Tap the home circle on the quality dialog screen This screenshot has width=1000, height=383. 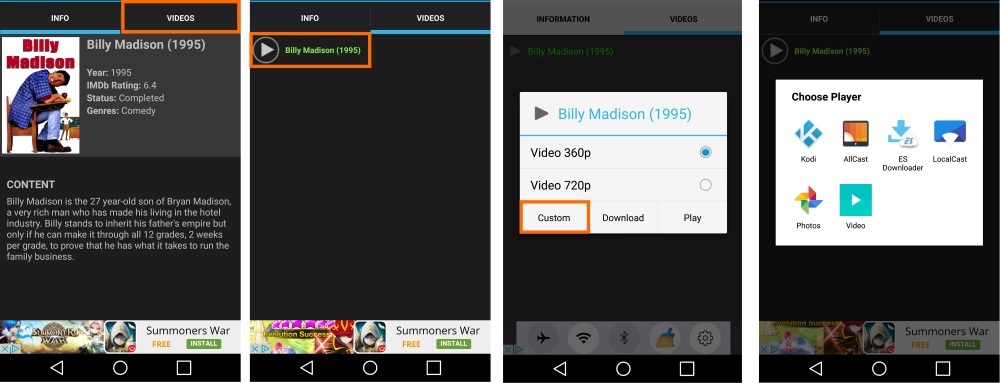point(623,368)
